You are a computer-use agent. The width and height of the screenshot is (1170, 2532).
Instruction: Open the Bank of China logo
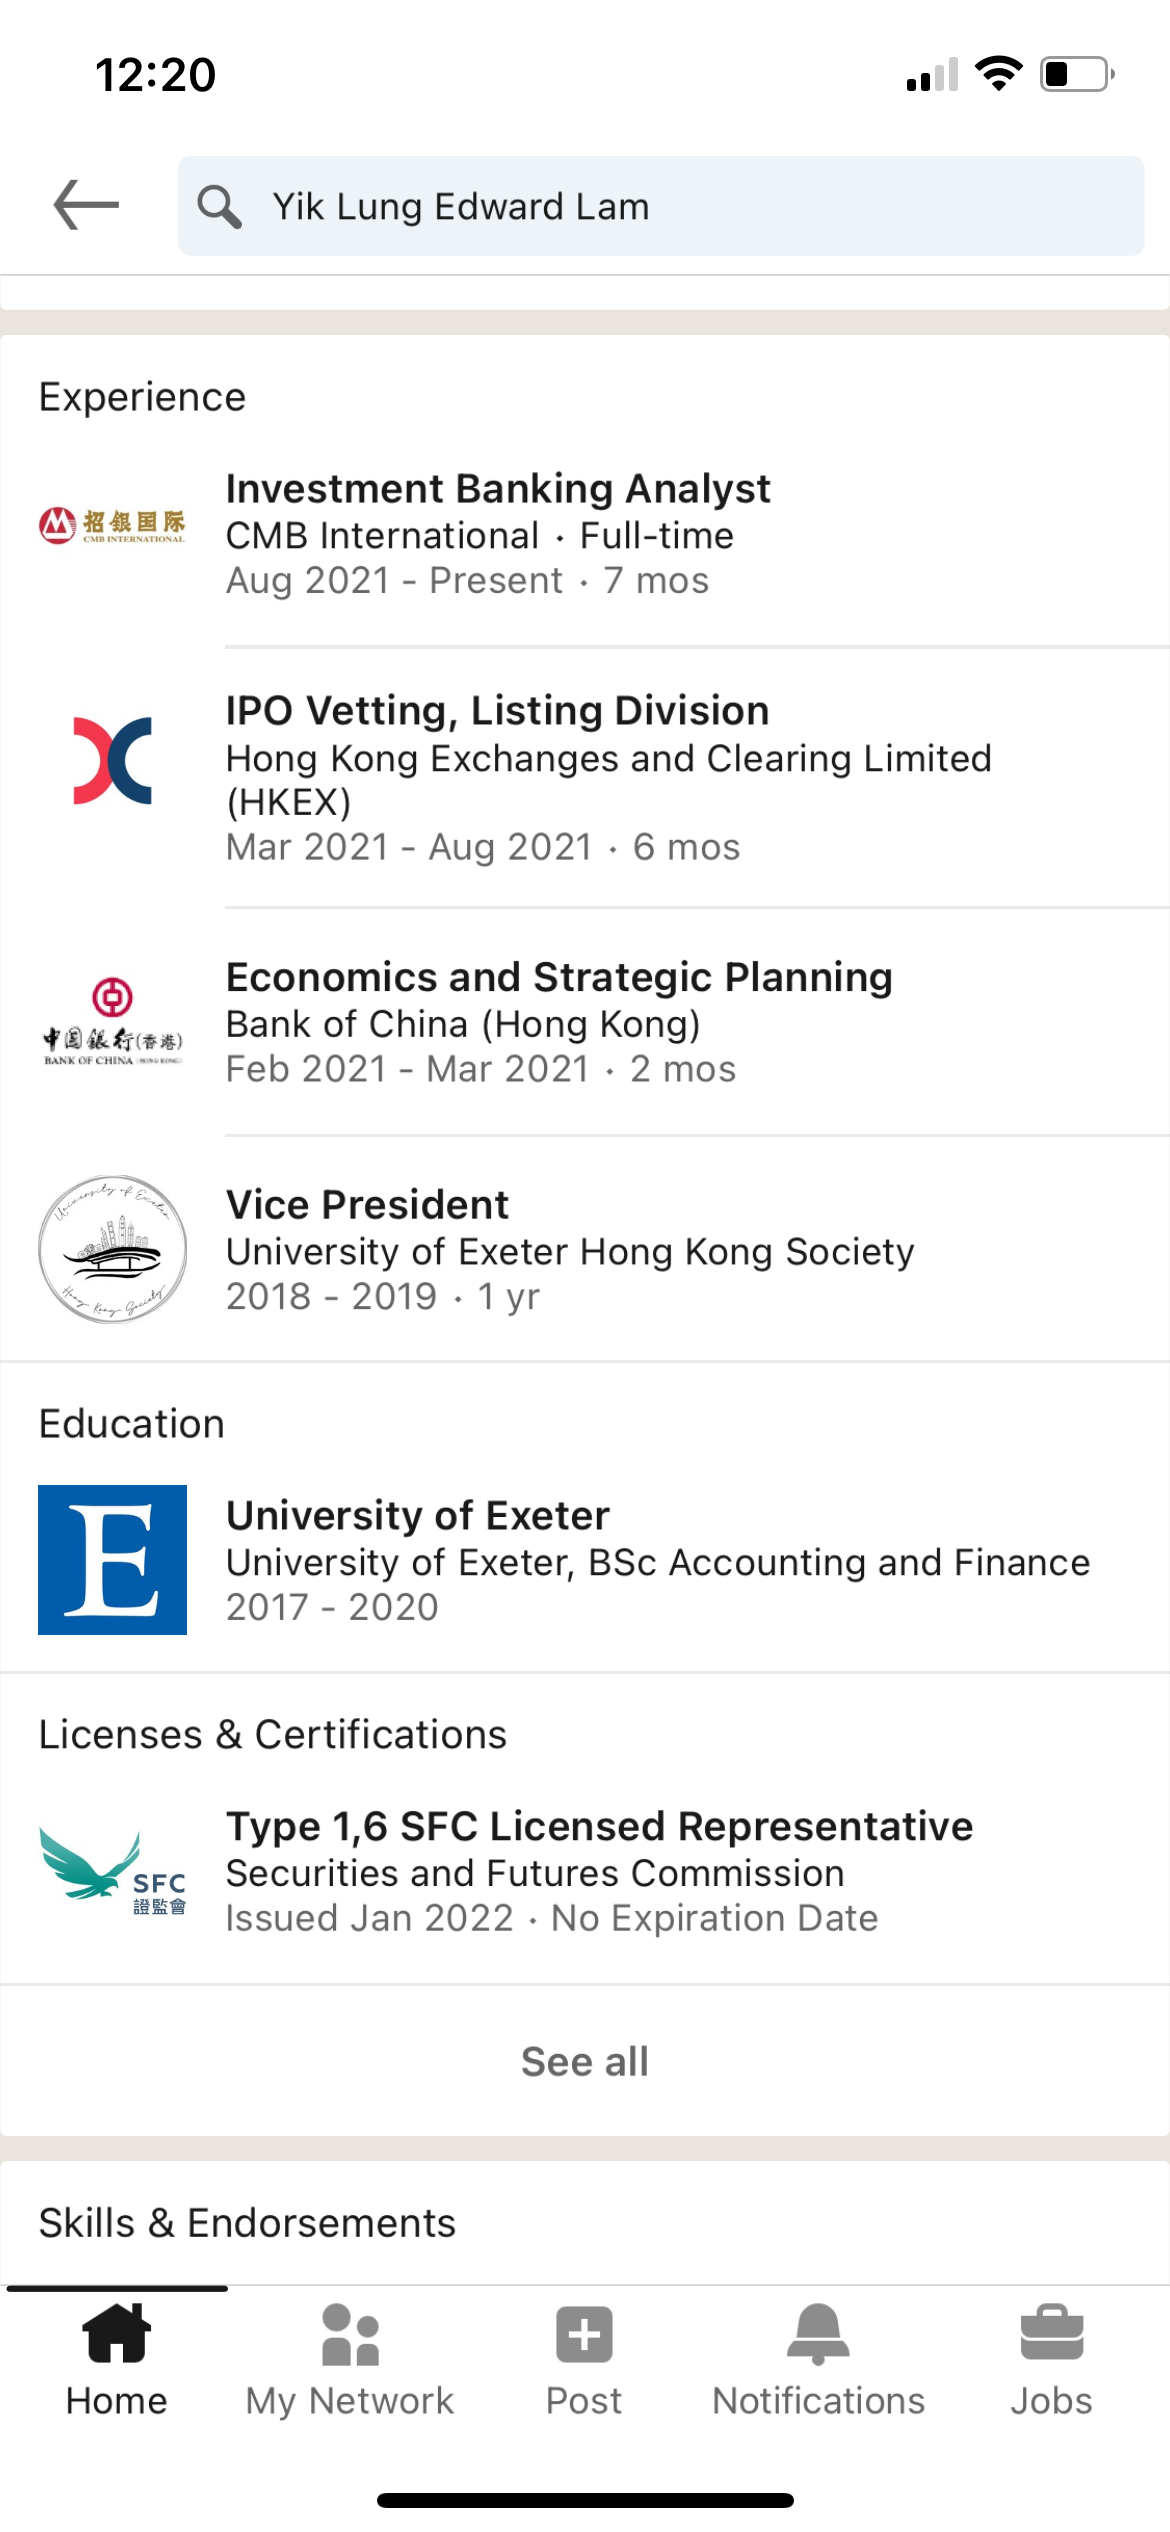(x=112, y=1022)
